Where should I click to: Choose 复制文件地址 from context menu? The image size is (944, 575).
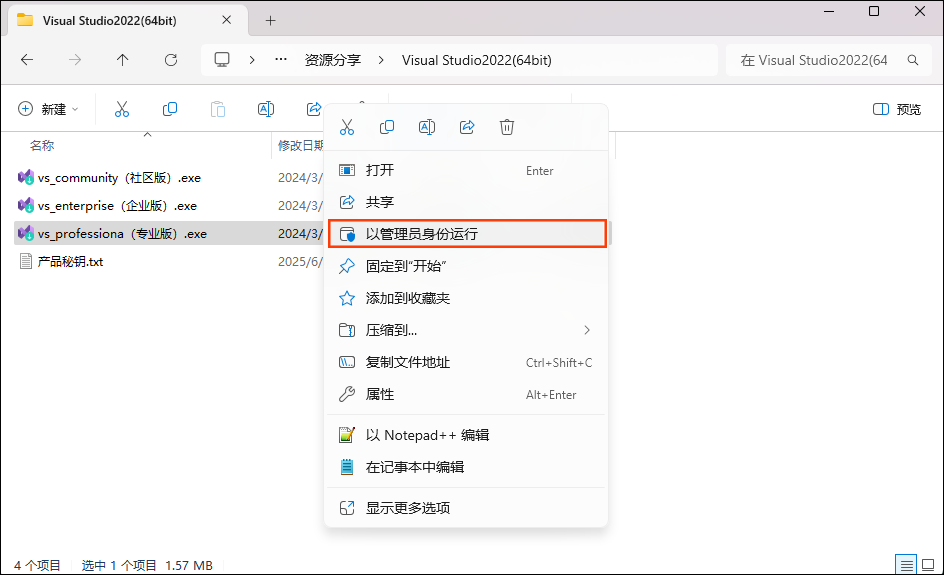click(x=466, y=362)
